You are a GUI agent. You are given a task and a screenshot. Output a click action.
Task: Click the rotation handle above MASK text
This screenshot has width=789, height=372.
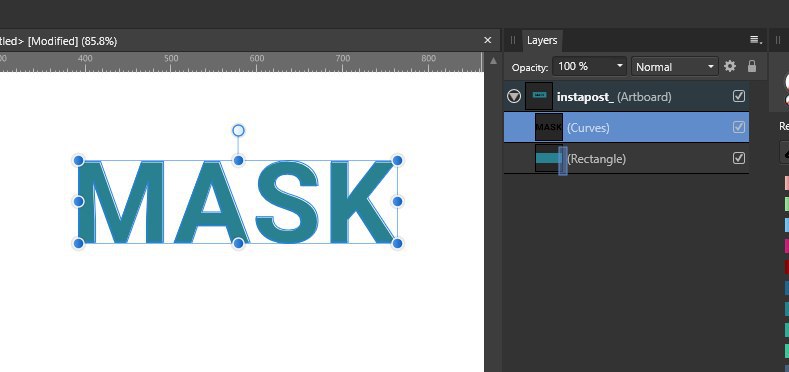pos(239,131)
